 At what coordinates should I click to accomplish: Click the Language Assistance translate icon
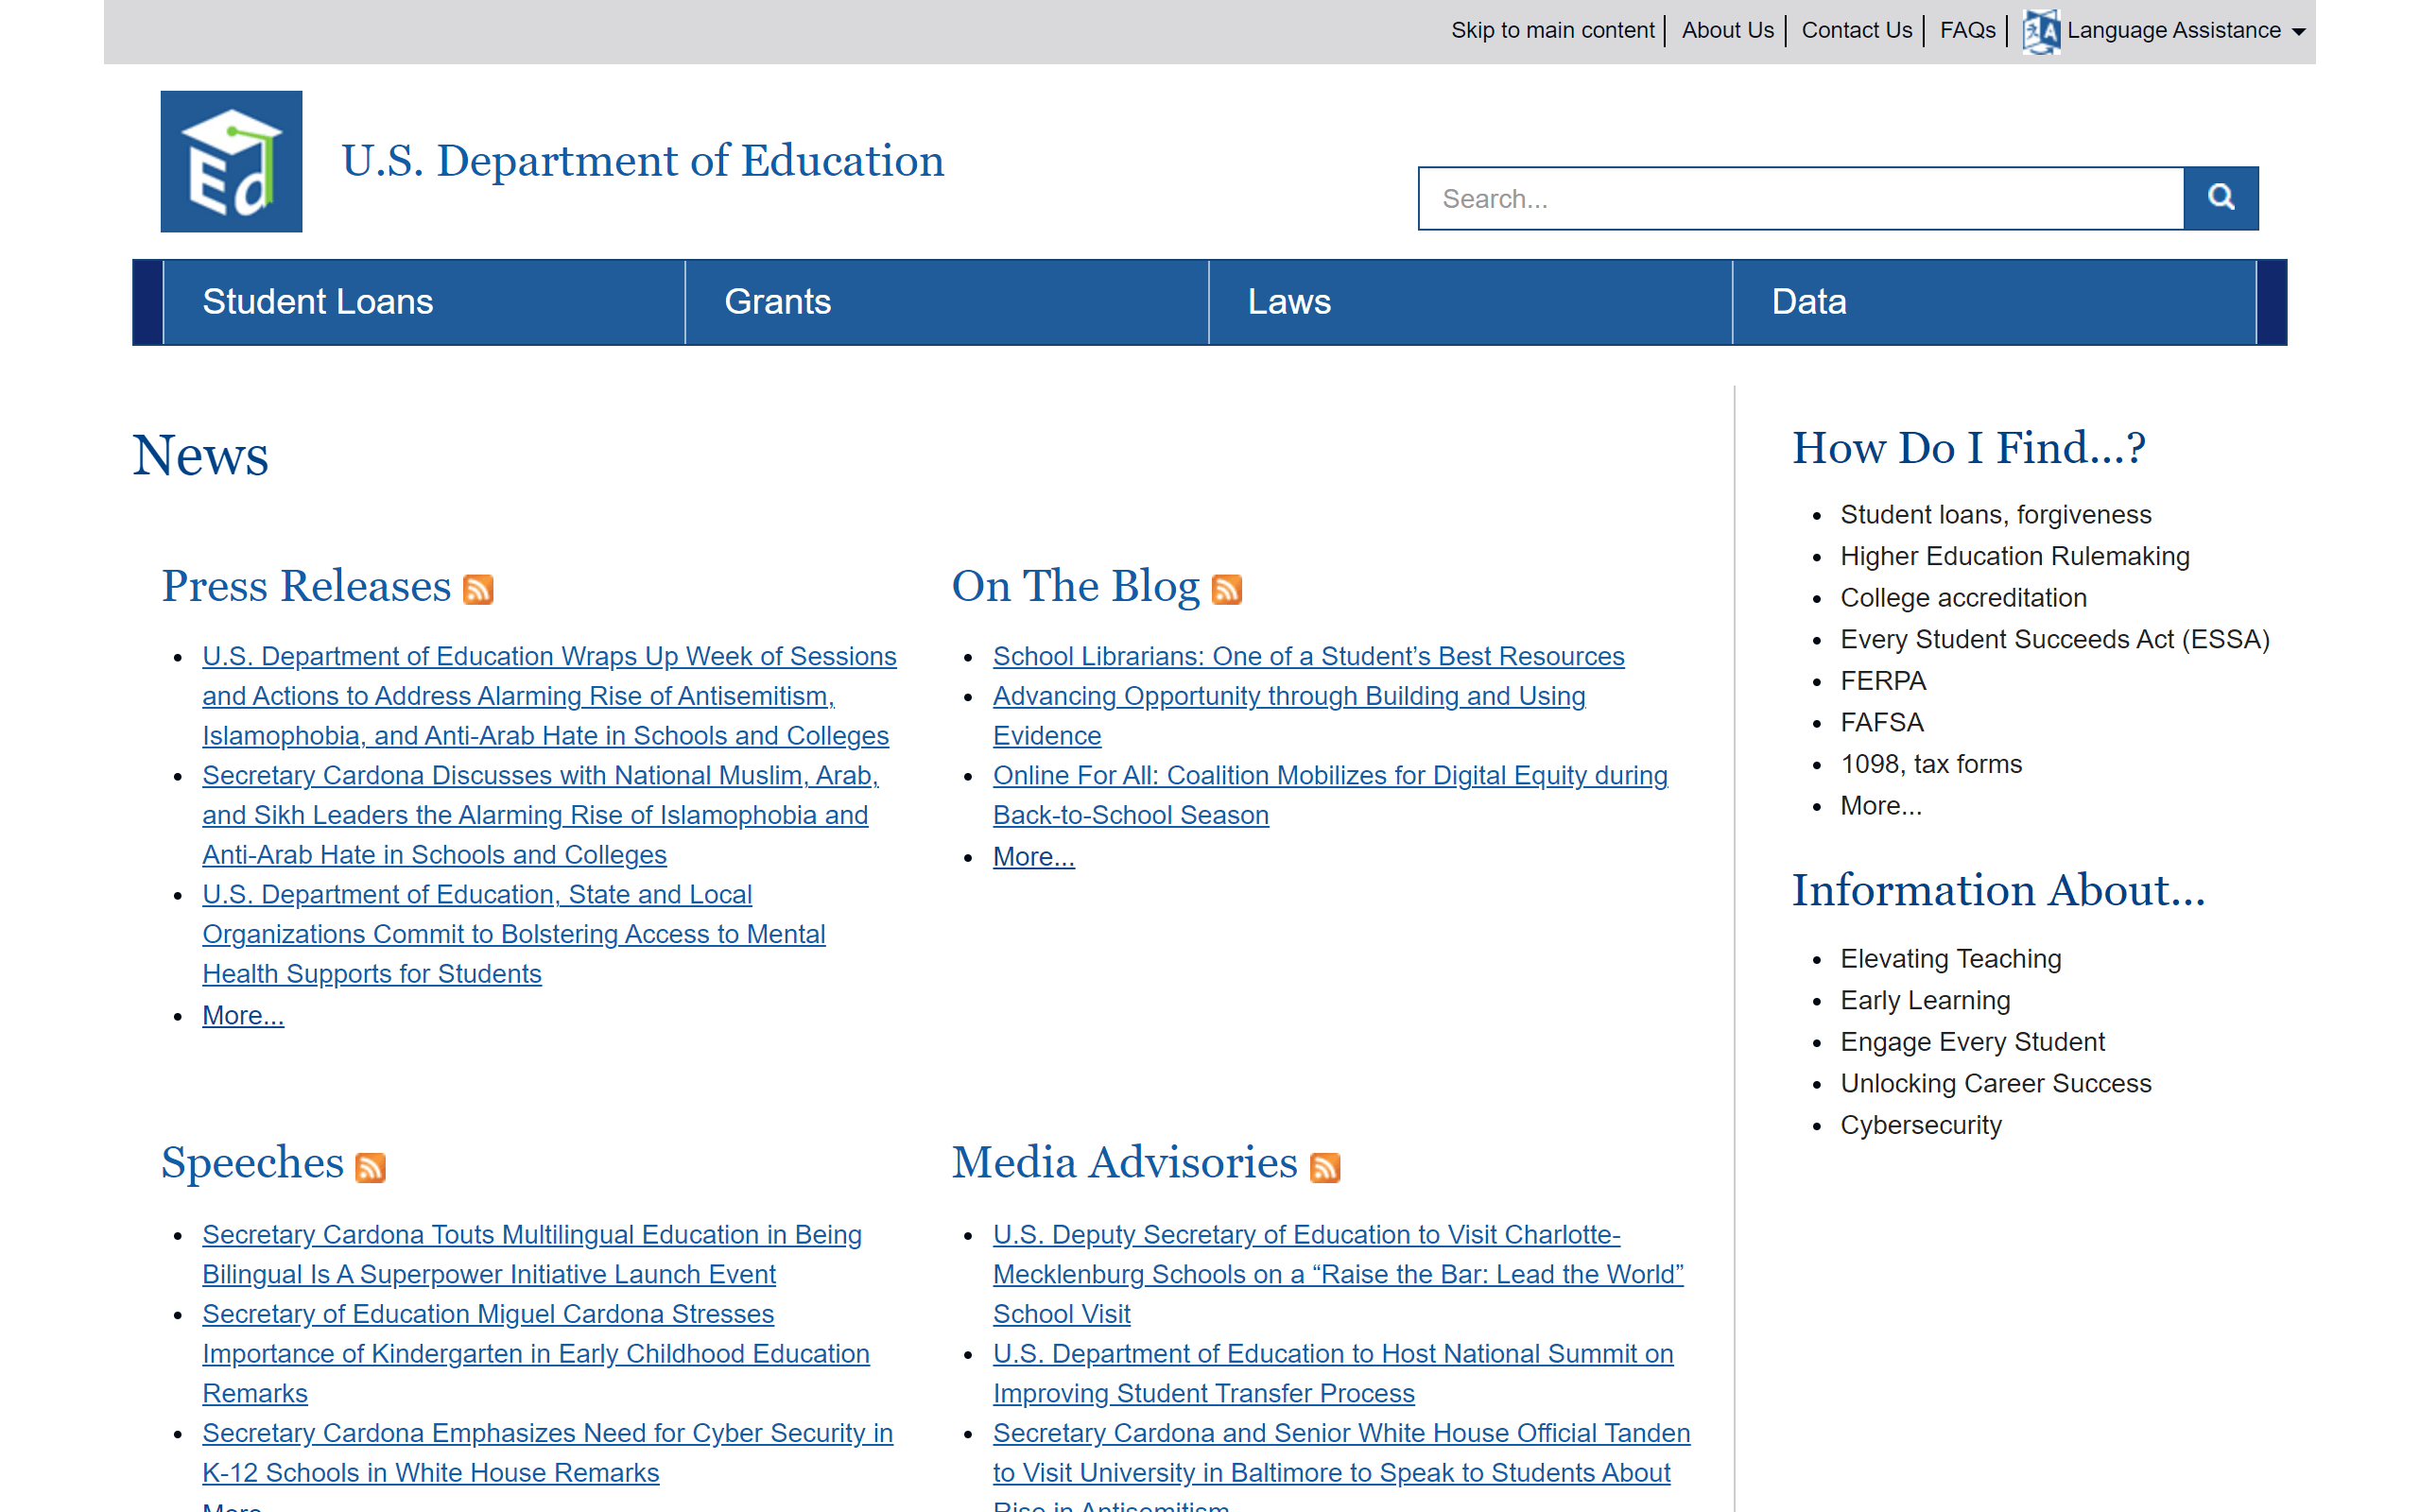pyautogui.click(x=2040, y=31)
